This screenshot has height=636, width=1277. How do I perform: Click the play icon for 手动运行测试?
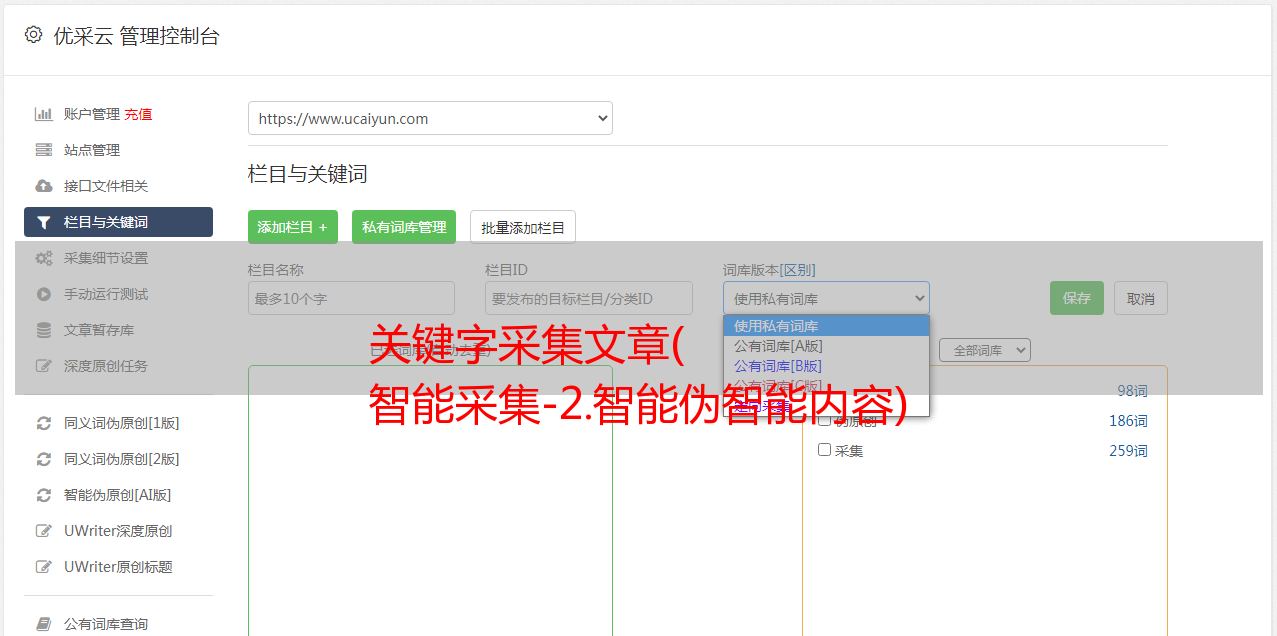tap(44, 294)
